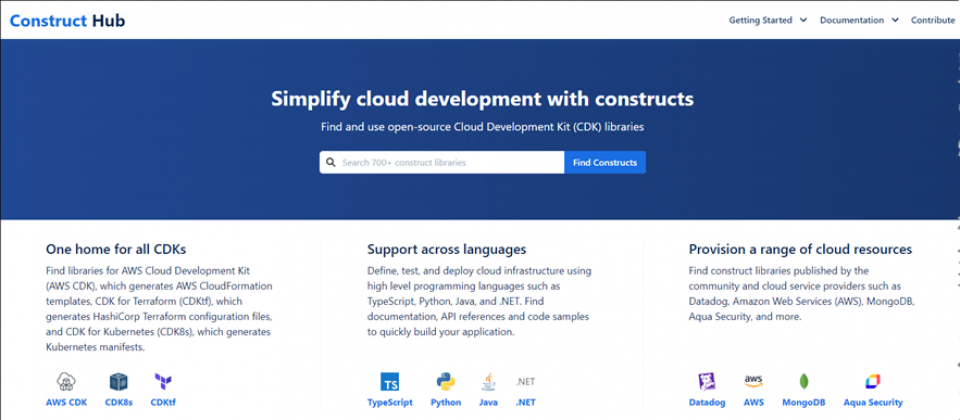Focus the construct libraries search field

[x=441, y=162]
